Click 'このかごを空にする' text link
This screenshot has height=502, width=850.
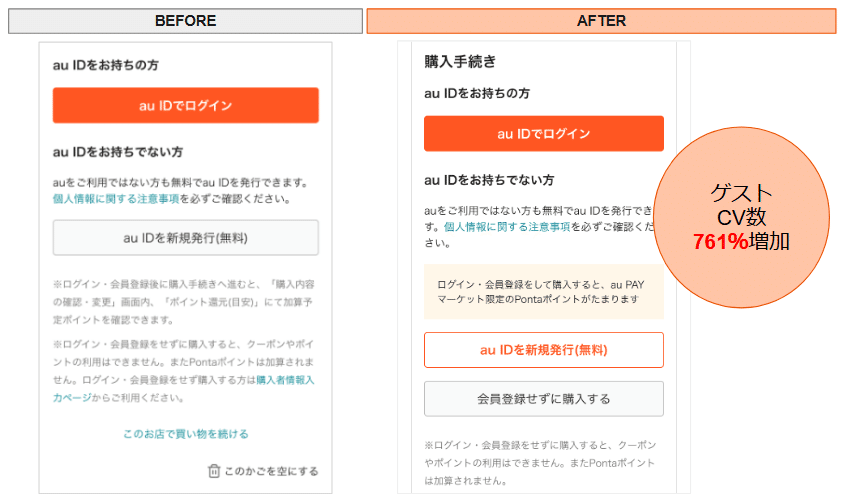pos(272,471)
